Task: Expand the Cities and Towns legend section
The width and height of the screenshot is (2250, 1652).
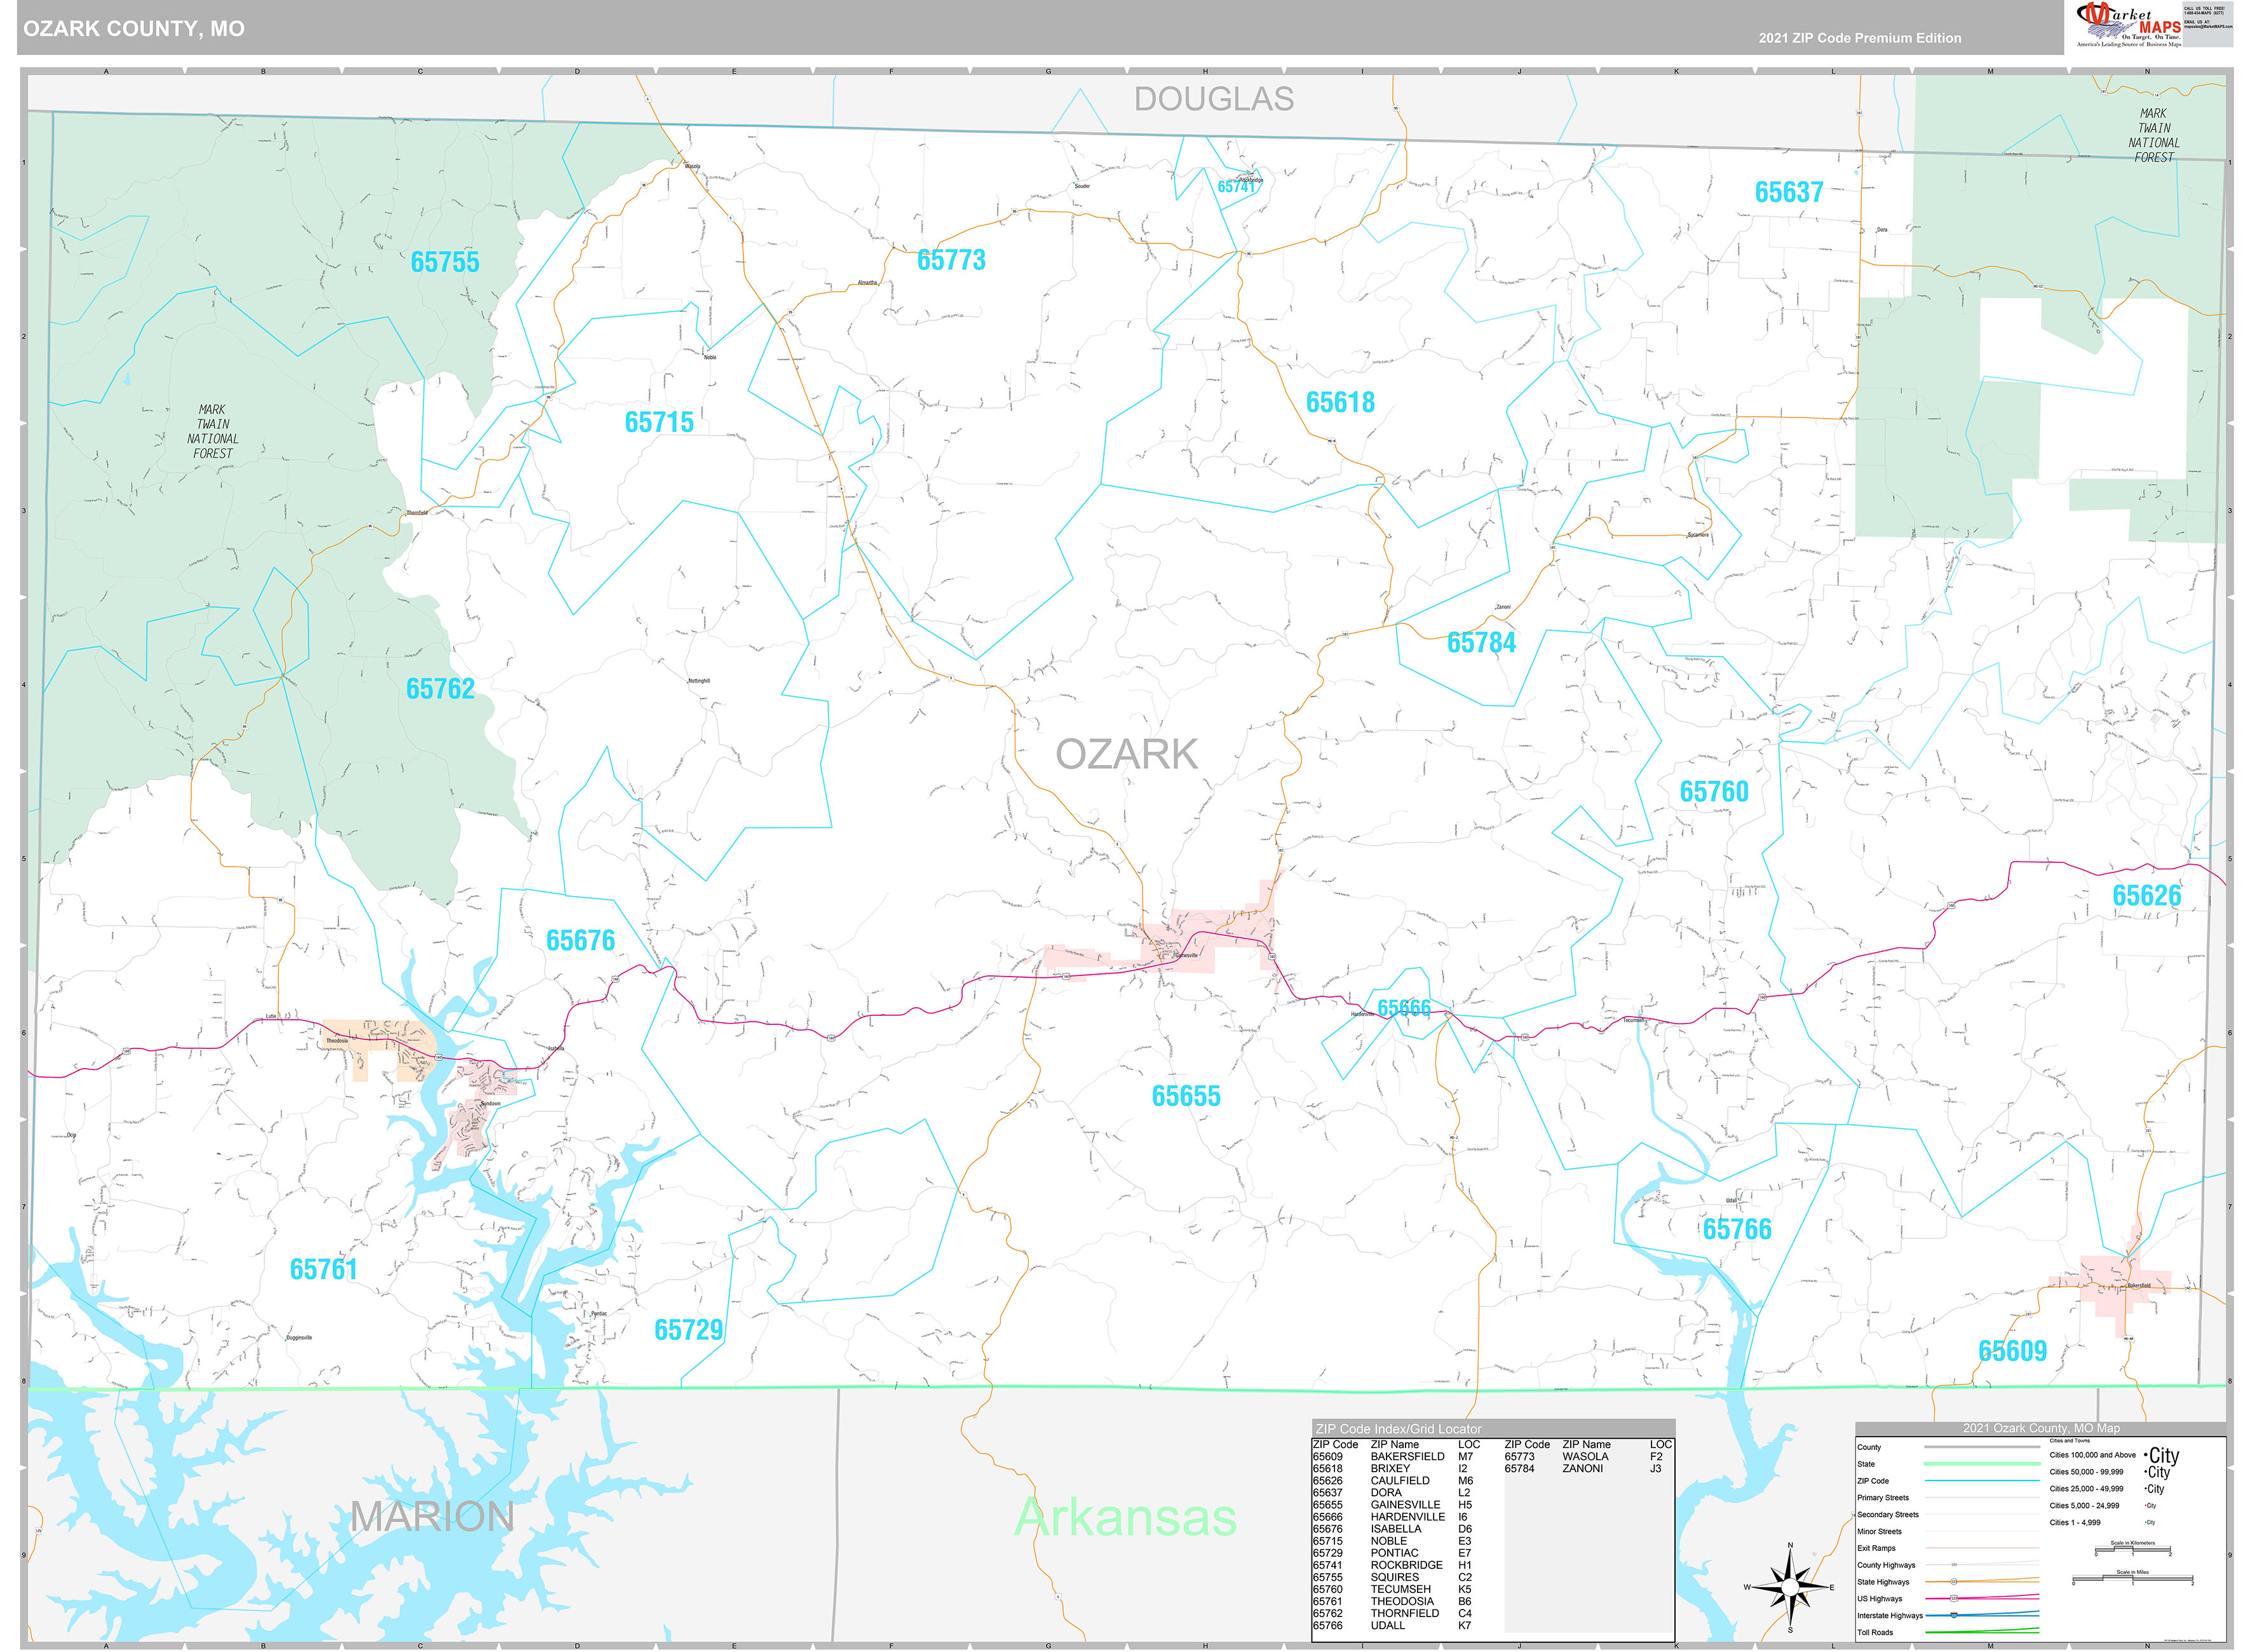Action: pyautogui.click(x=2069, y=1441)
